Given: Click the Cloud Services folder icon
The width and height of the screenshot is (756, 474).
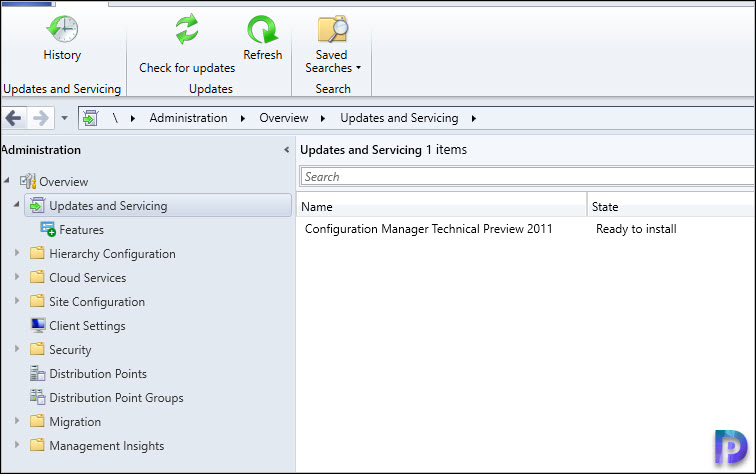Looking at the screenshot, I should [x=37, y=277].
